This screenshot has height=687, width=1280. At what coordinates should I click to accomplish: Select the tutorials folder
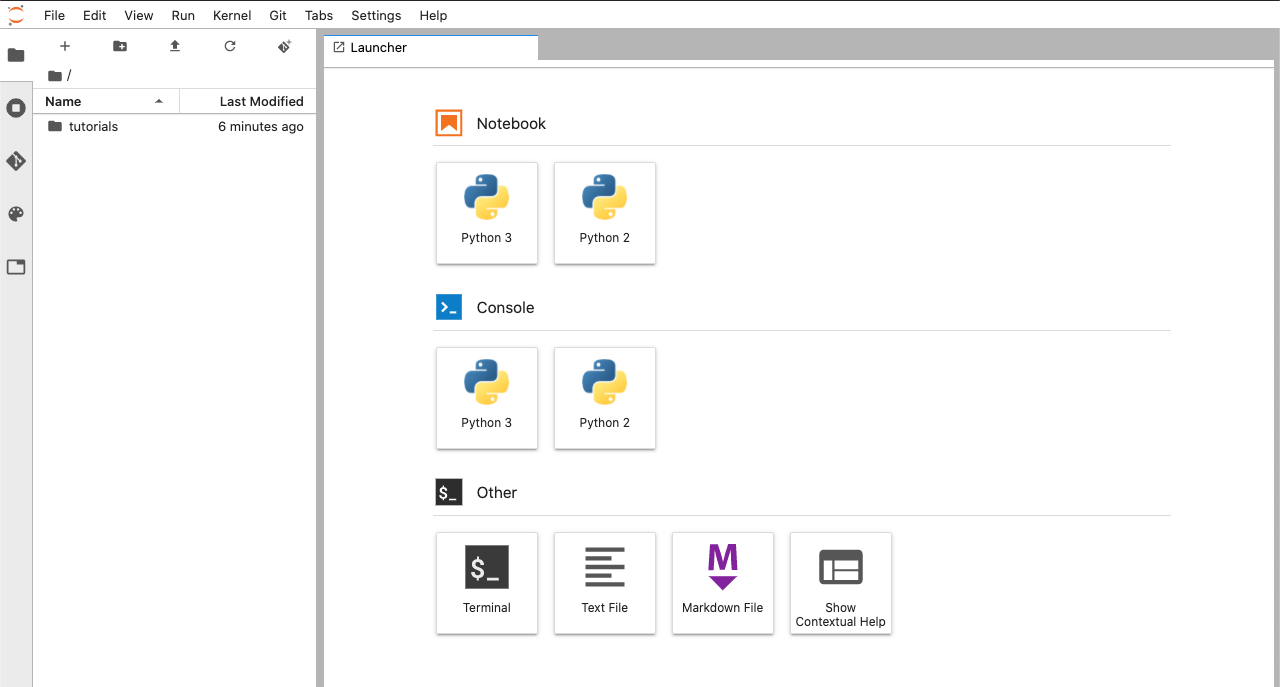(x=175, y=127)
